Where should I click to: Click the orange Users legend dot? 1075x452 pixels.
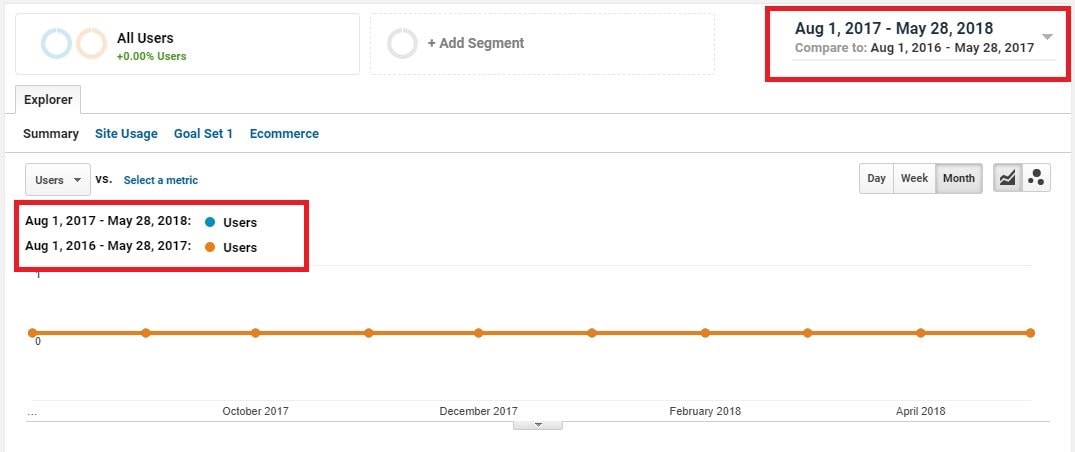coord(210,247)
